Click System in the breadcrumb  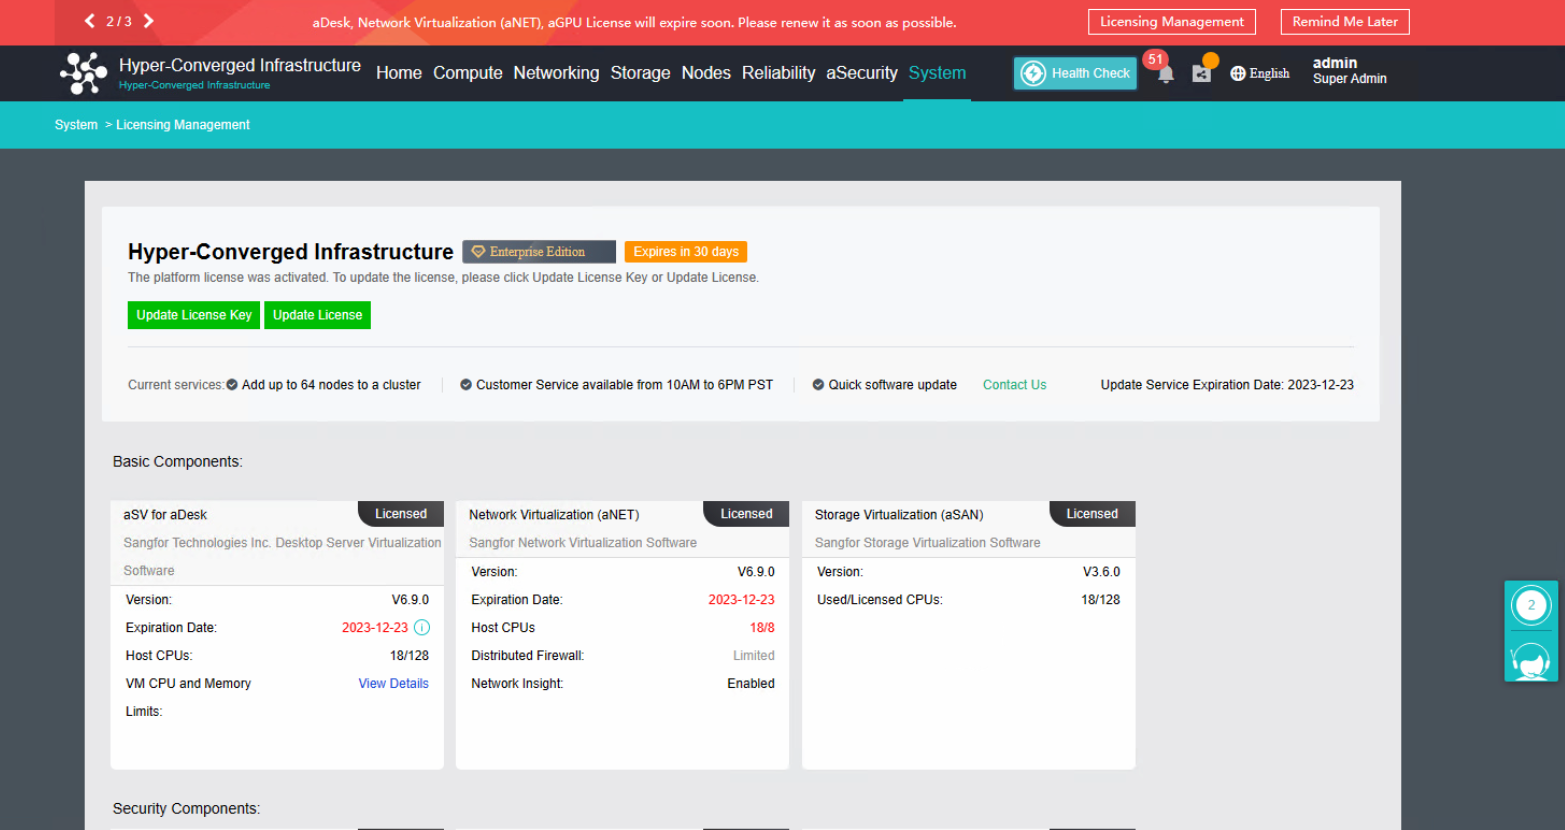pyautogui.click(x=76, y=125)
